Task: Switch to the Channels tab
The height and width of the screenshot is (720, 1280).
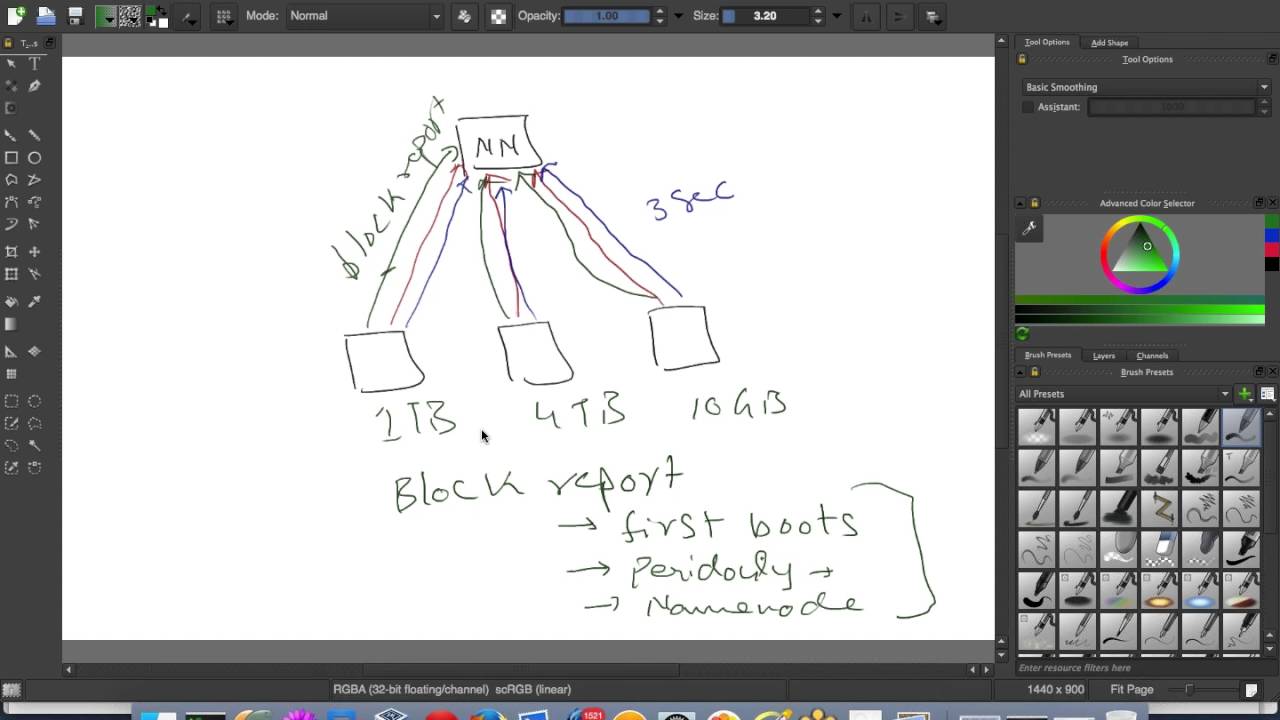Action: pyautogui.click(x=1152, y=356)
